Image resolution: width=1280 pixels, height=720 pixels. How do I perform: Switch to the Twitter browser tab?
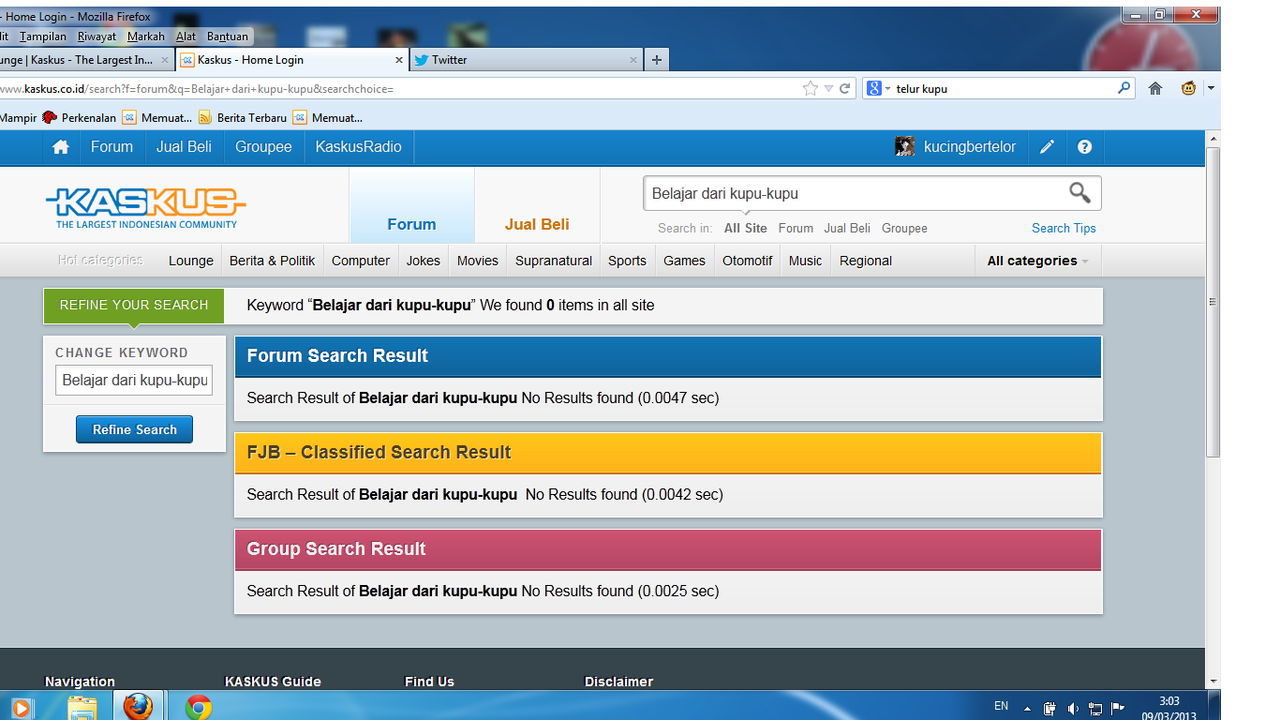tap(526, 60)
